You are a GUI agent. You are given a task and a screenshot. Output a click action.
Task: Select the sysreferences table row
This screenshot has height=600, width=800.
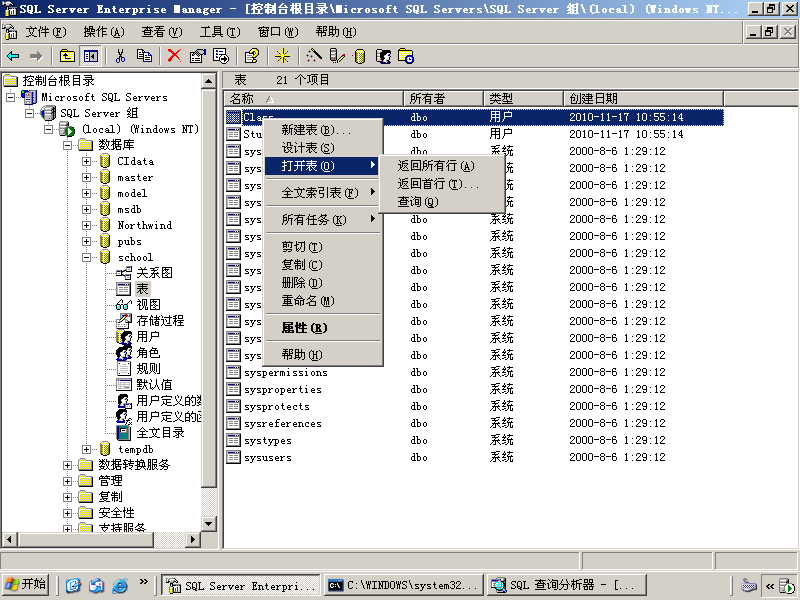(474, 423)
